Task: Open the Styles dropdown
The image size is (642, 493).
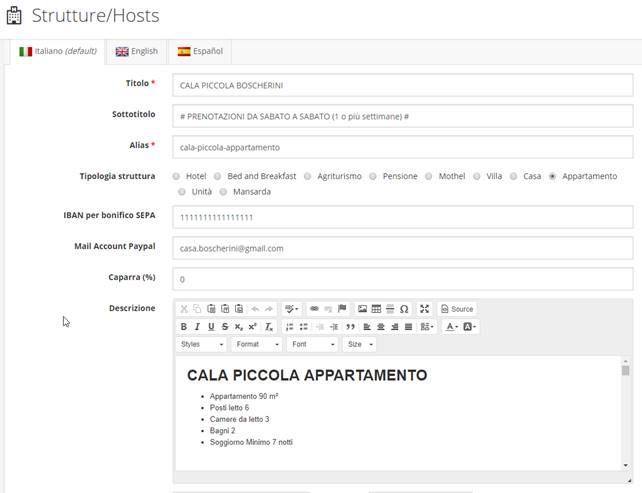Action: (x=201, y=344)
